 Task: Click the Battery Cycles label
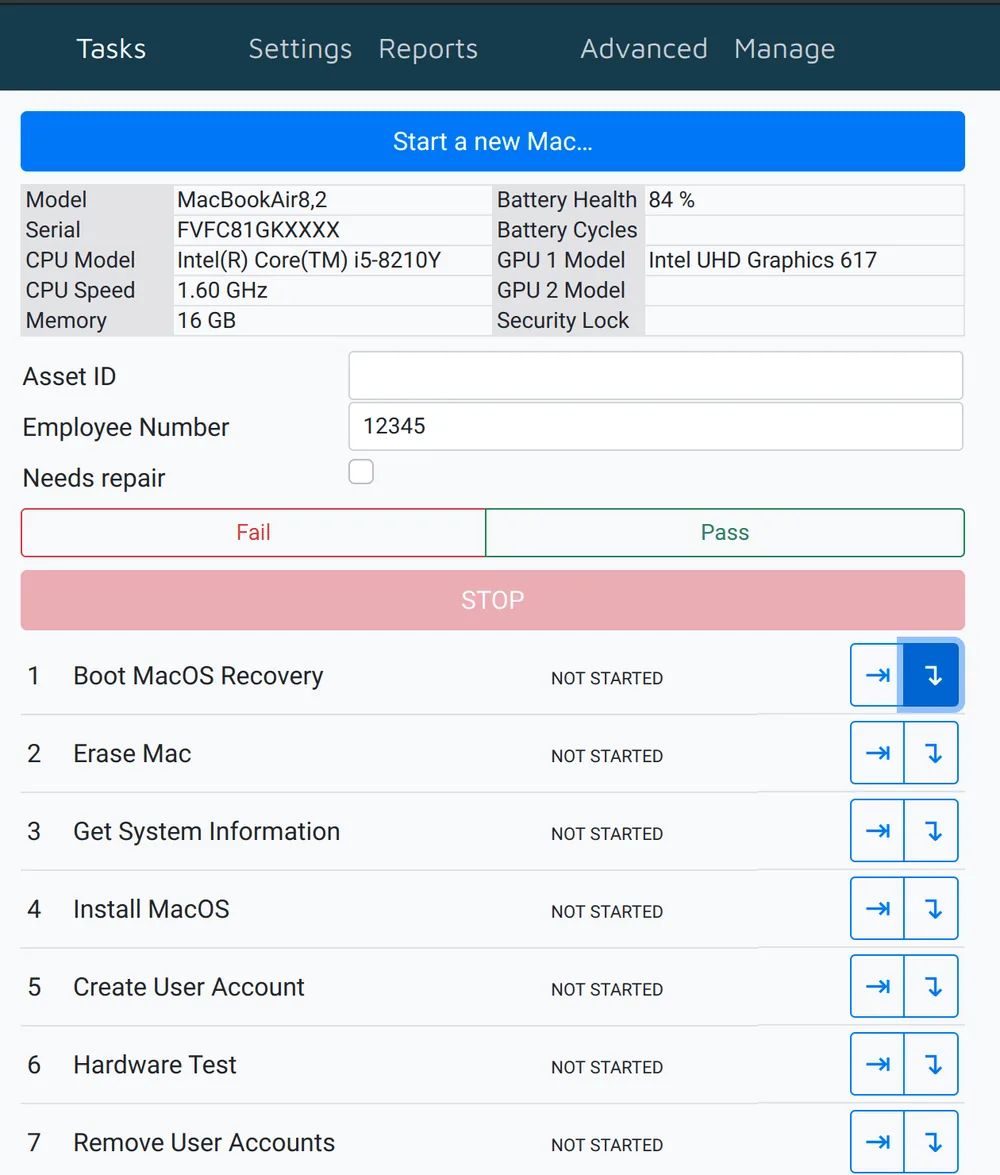(x=567, y=230)
